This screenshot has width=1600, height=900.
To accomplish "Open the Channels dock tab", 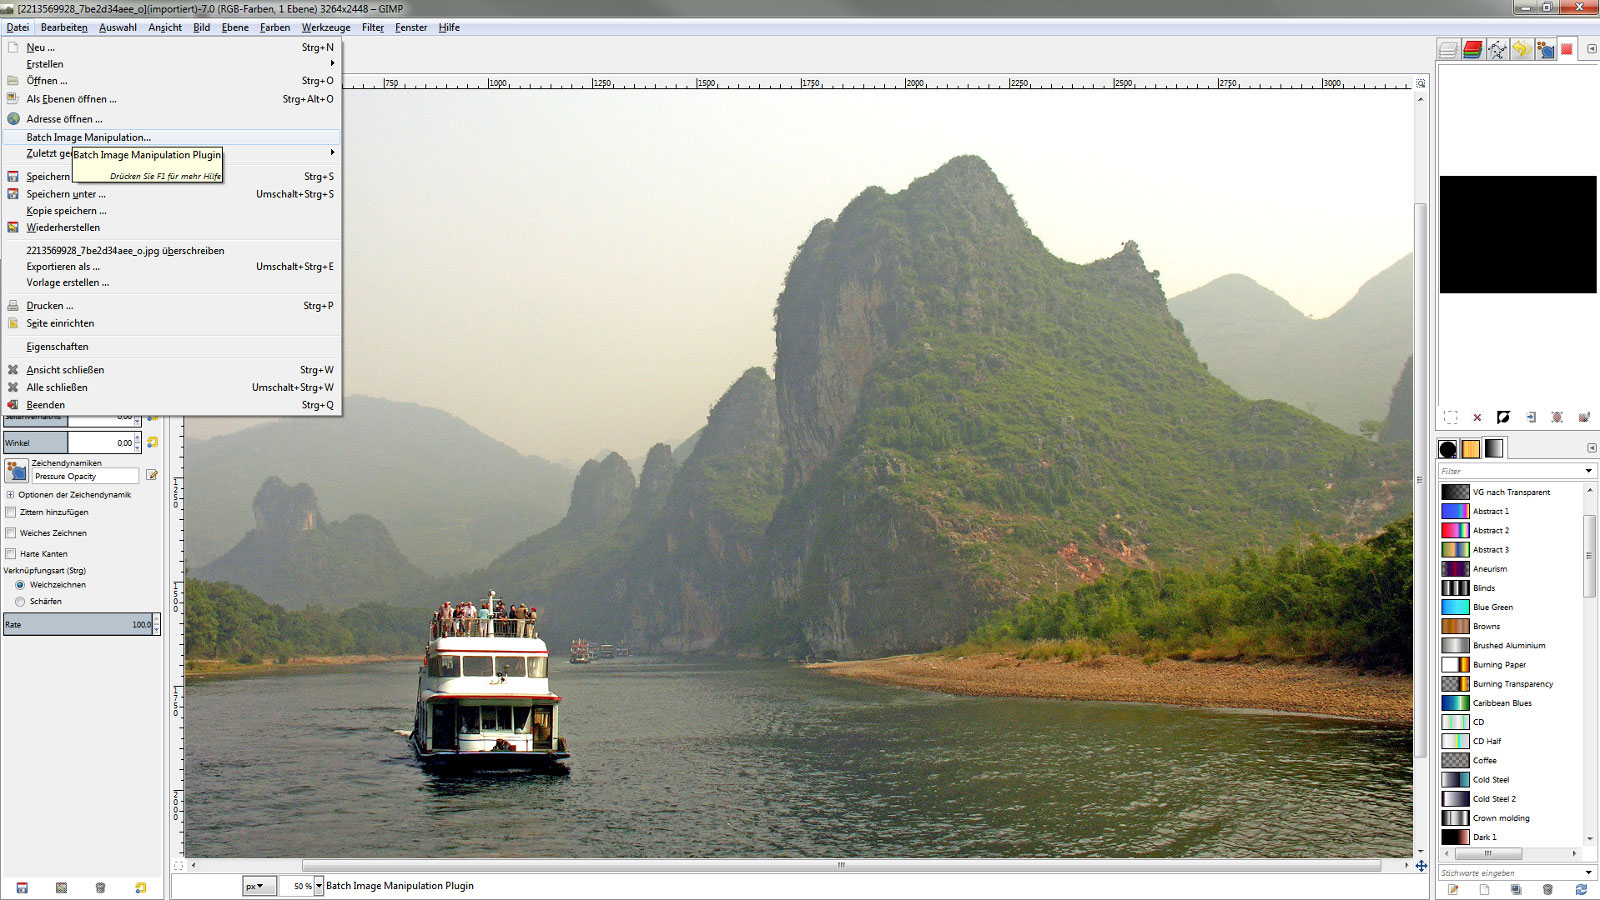I will coord(1472,49).
